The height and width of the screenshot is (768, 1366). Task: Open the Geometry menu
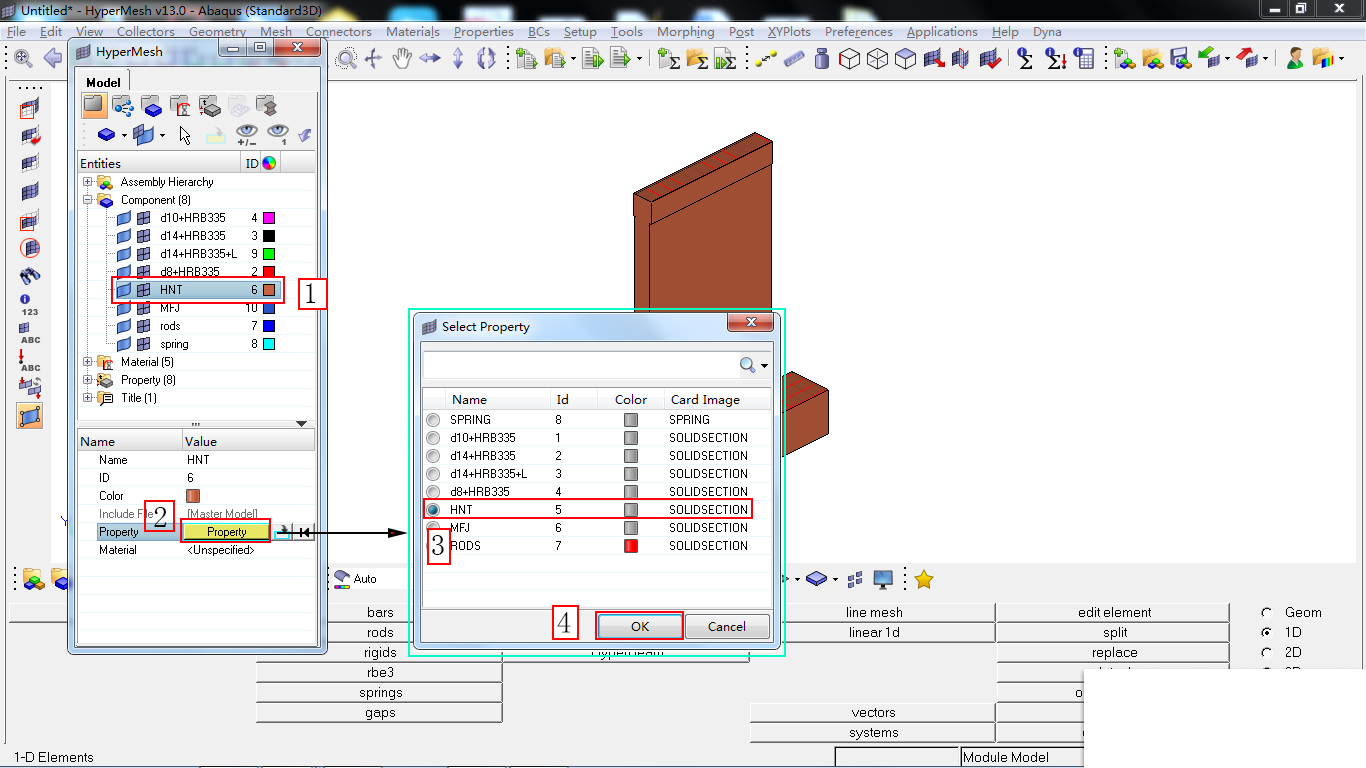218,32
